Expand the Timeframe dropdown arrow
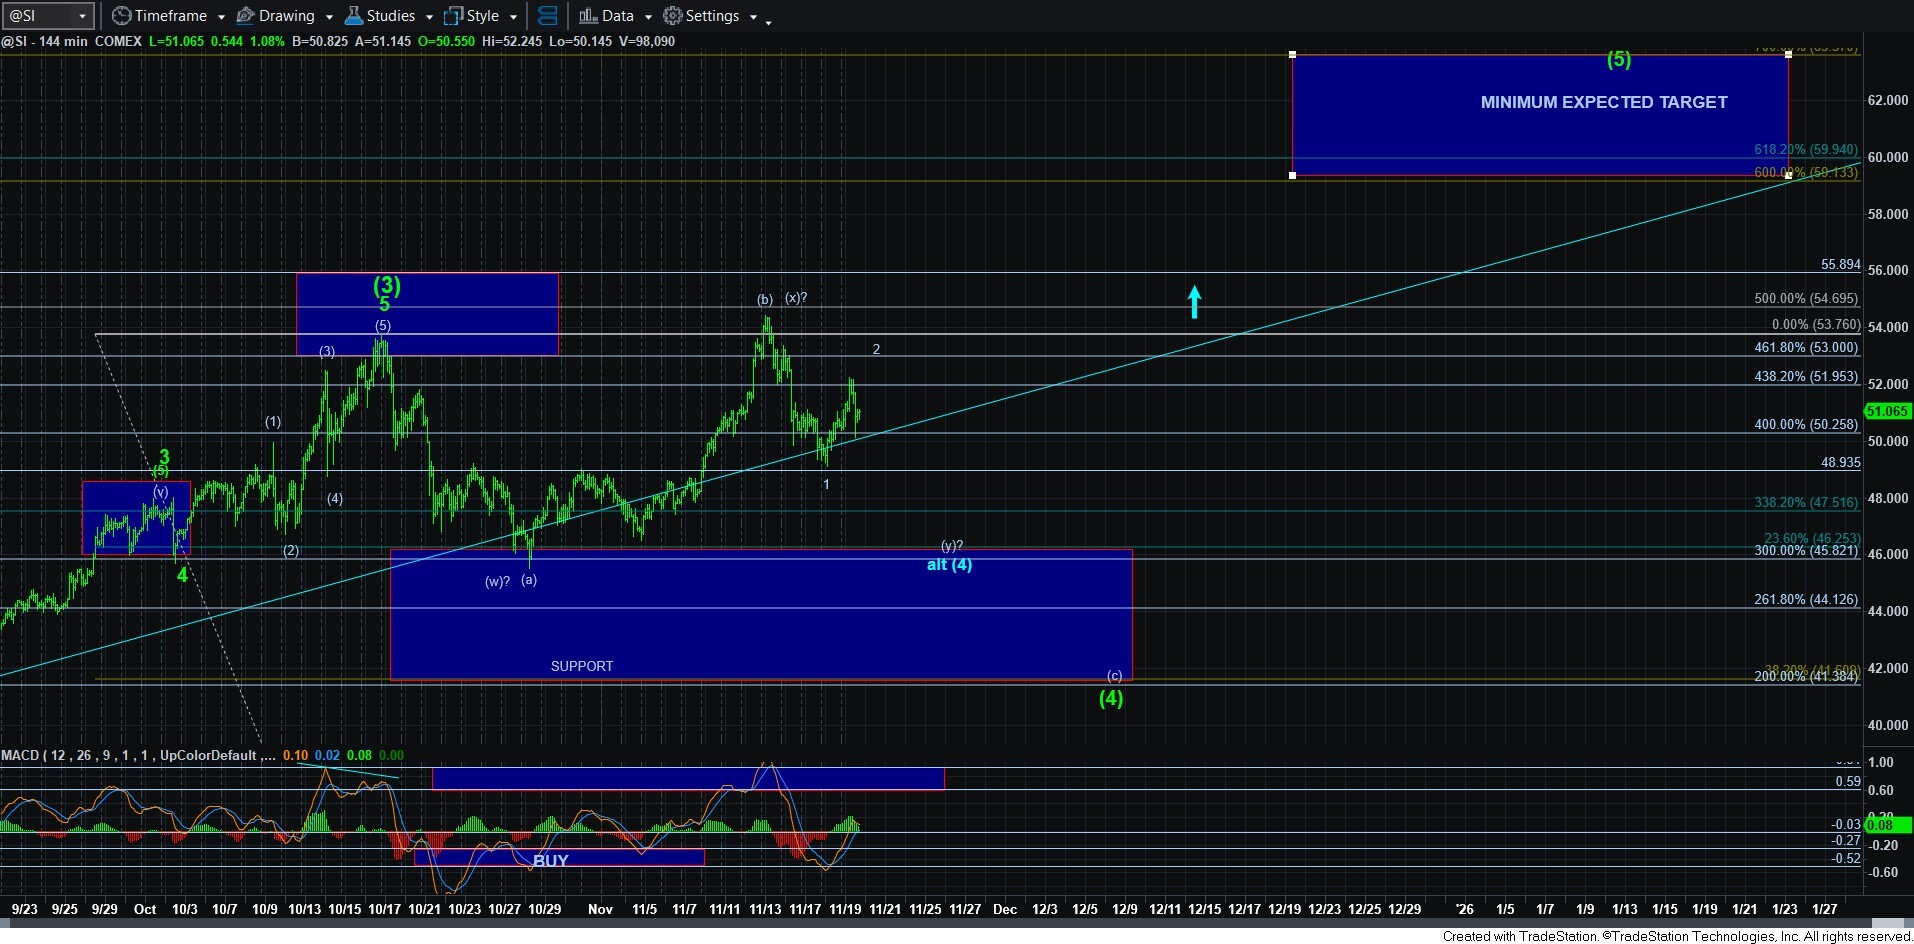 coord(221,17)
